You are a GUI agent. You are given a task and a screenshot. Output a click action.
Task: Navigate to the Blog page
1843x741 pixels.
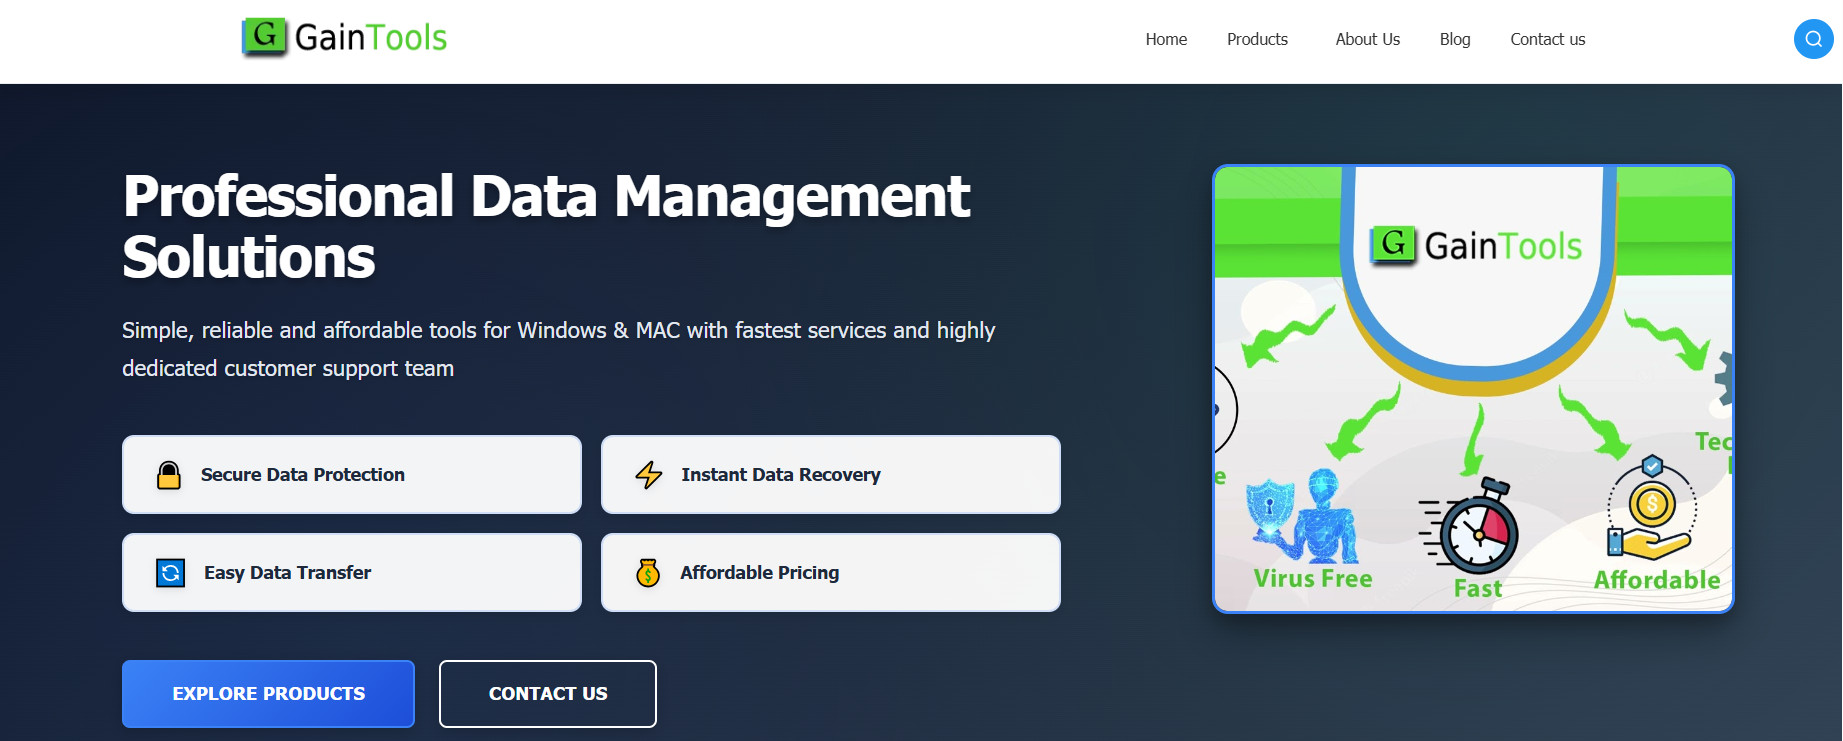tap(1455, 39)
